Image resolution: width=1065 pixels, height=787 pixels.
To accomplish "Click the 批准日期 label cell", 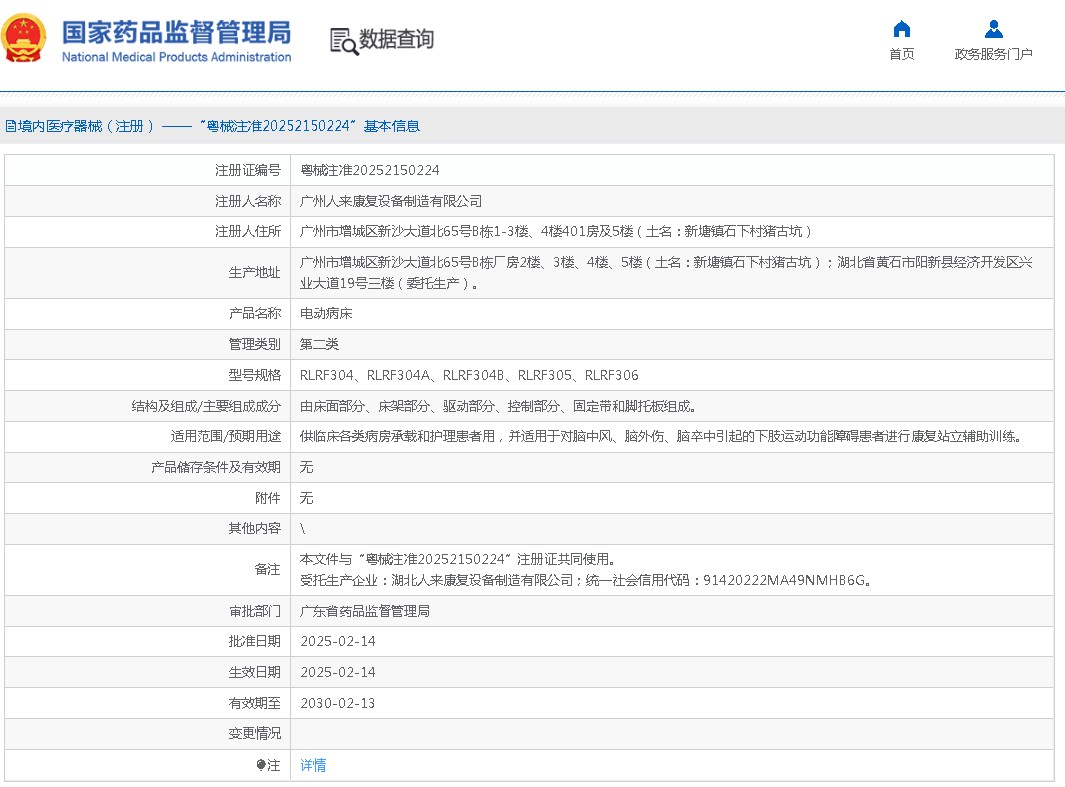I will (x=147, y=641).
